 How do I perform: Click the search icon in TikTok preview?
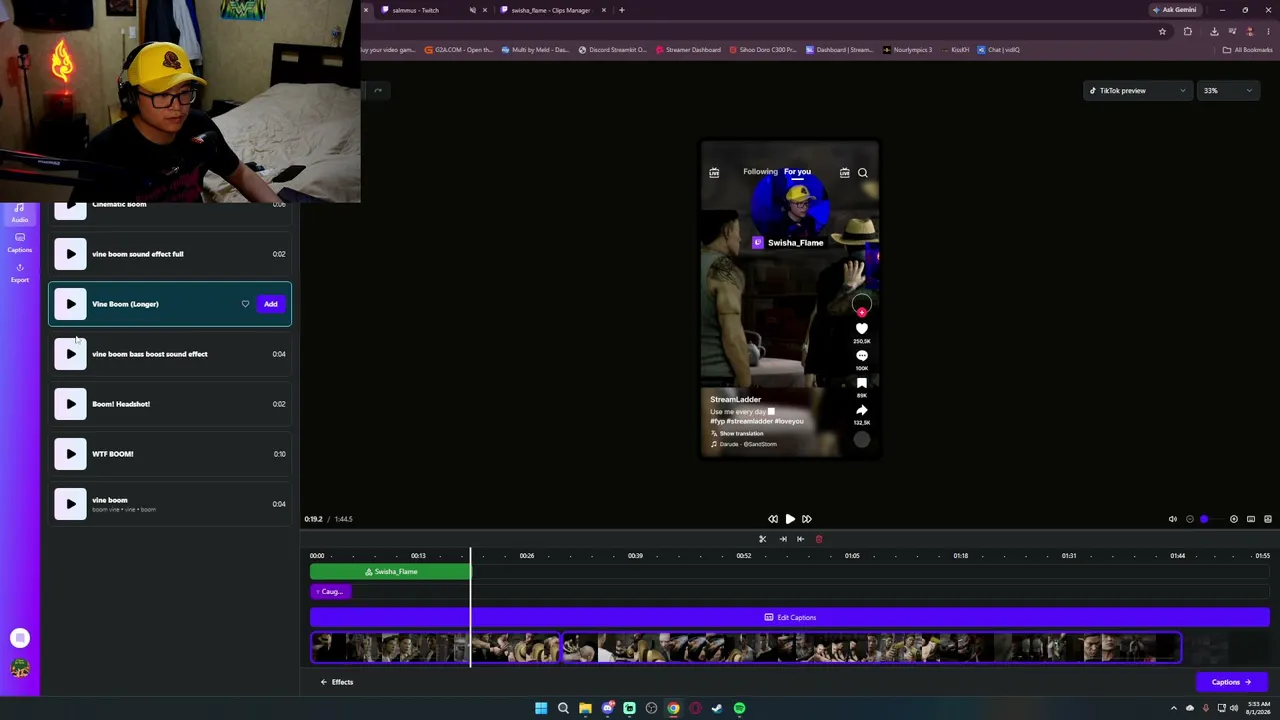(x=863, y=173)
